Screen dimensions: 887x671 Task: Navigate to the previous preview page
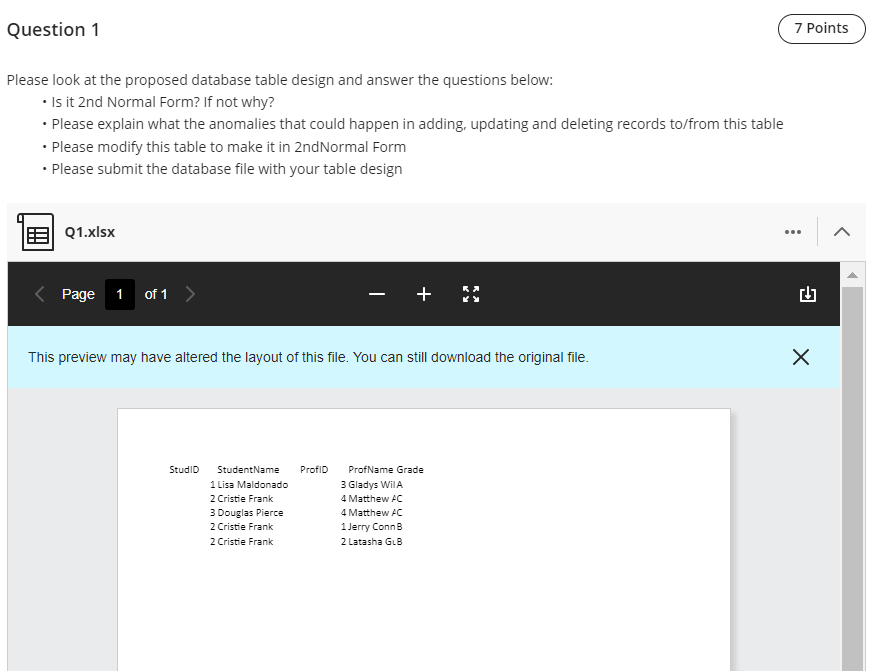(39, 294)
